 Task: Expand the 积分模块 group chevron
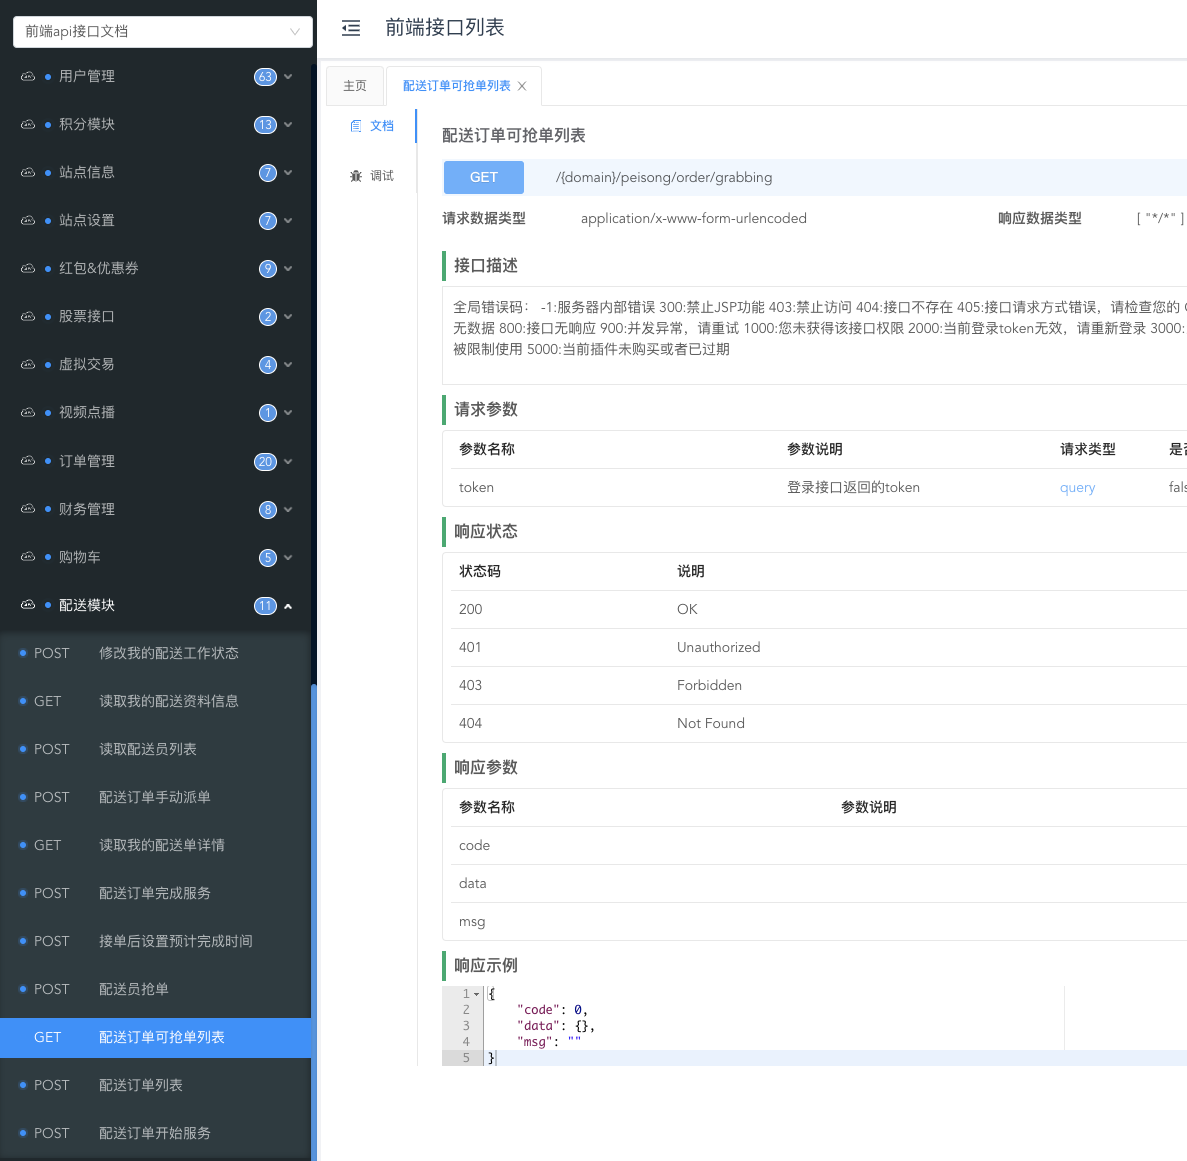click(x=288, y=124)
